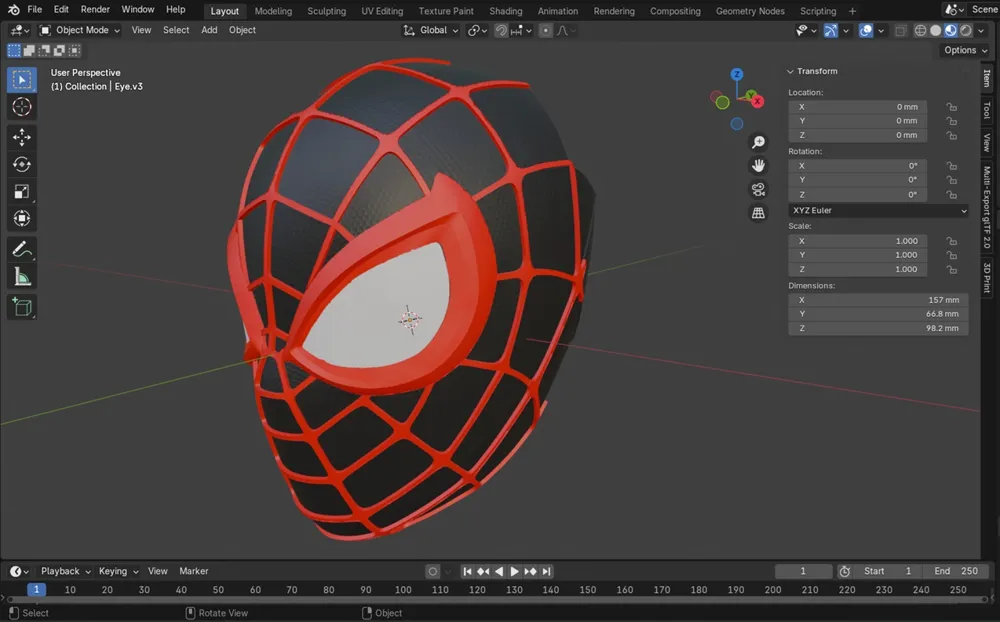Toggle lock for Rotation Z
The height and width of the screenshot is (622, 1000).
tap(952, 195)
